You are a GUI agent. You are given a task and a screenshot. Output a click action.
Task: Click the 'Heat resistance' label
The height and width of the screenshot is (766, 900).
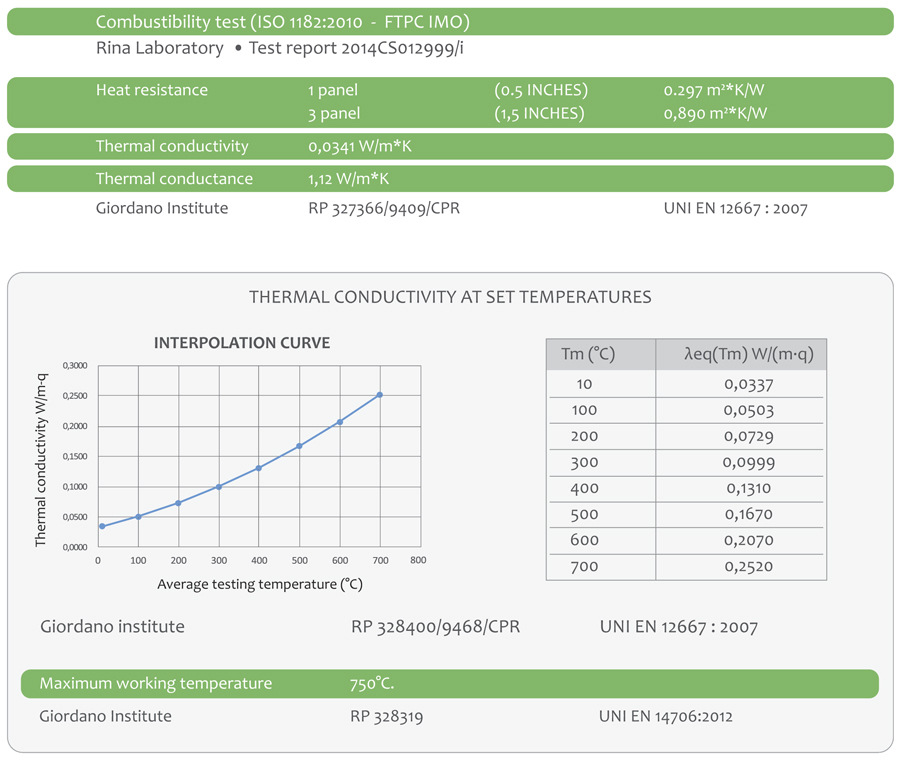coord(152,90)
